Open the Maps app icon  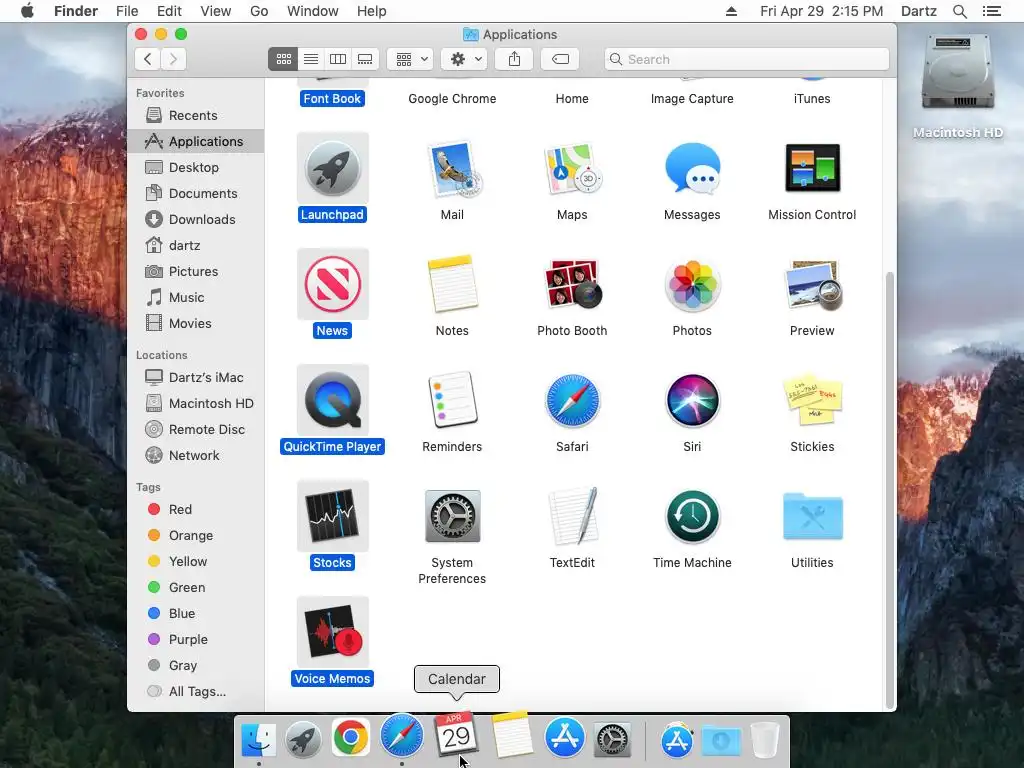[x=572, y=168]
